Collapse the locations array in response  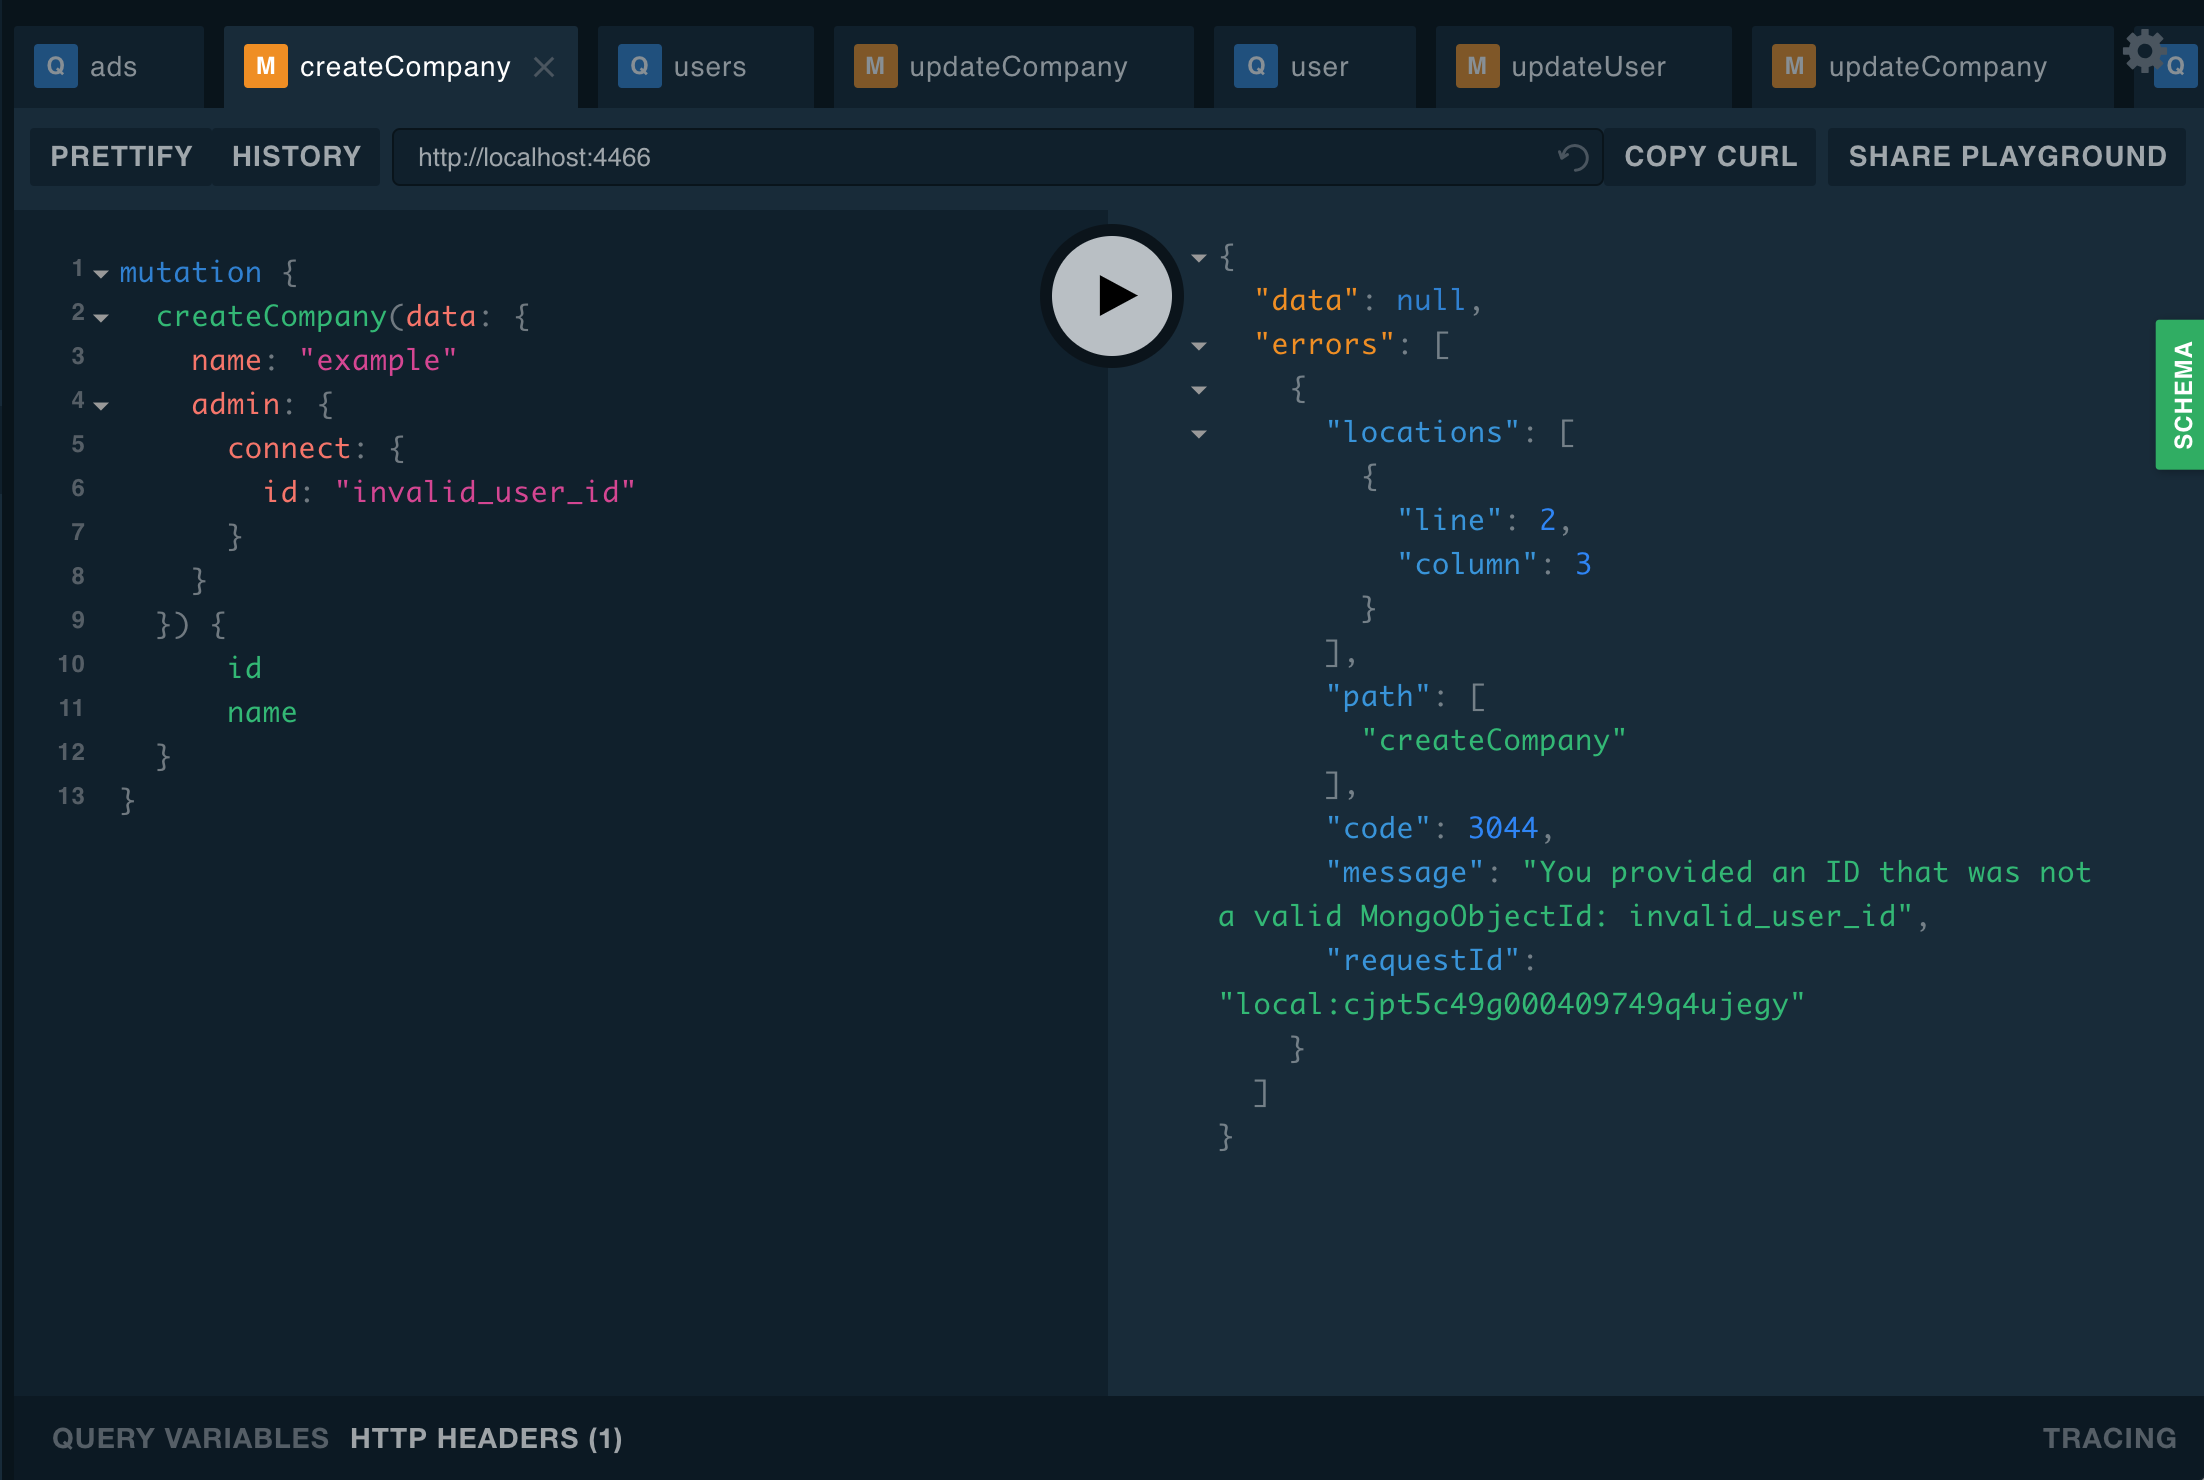coord(1199,434)
